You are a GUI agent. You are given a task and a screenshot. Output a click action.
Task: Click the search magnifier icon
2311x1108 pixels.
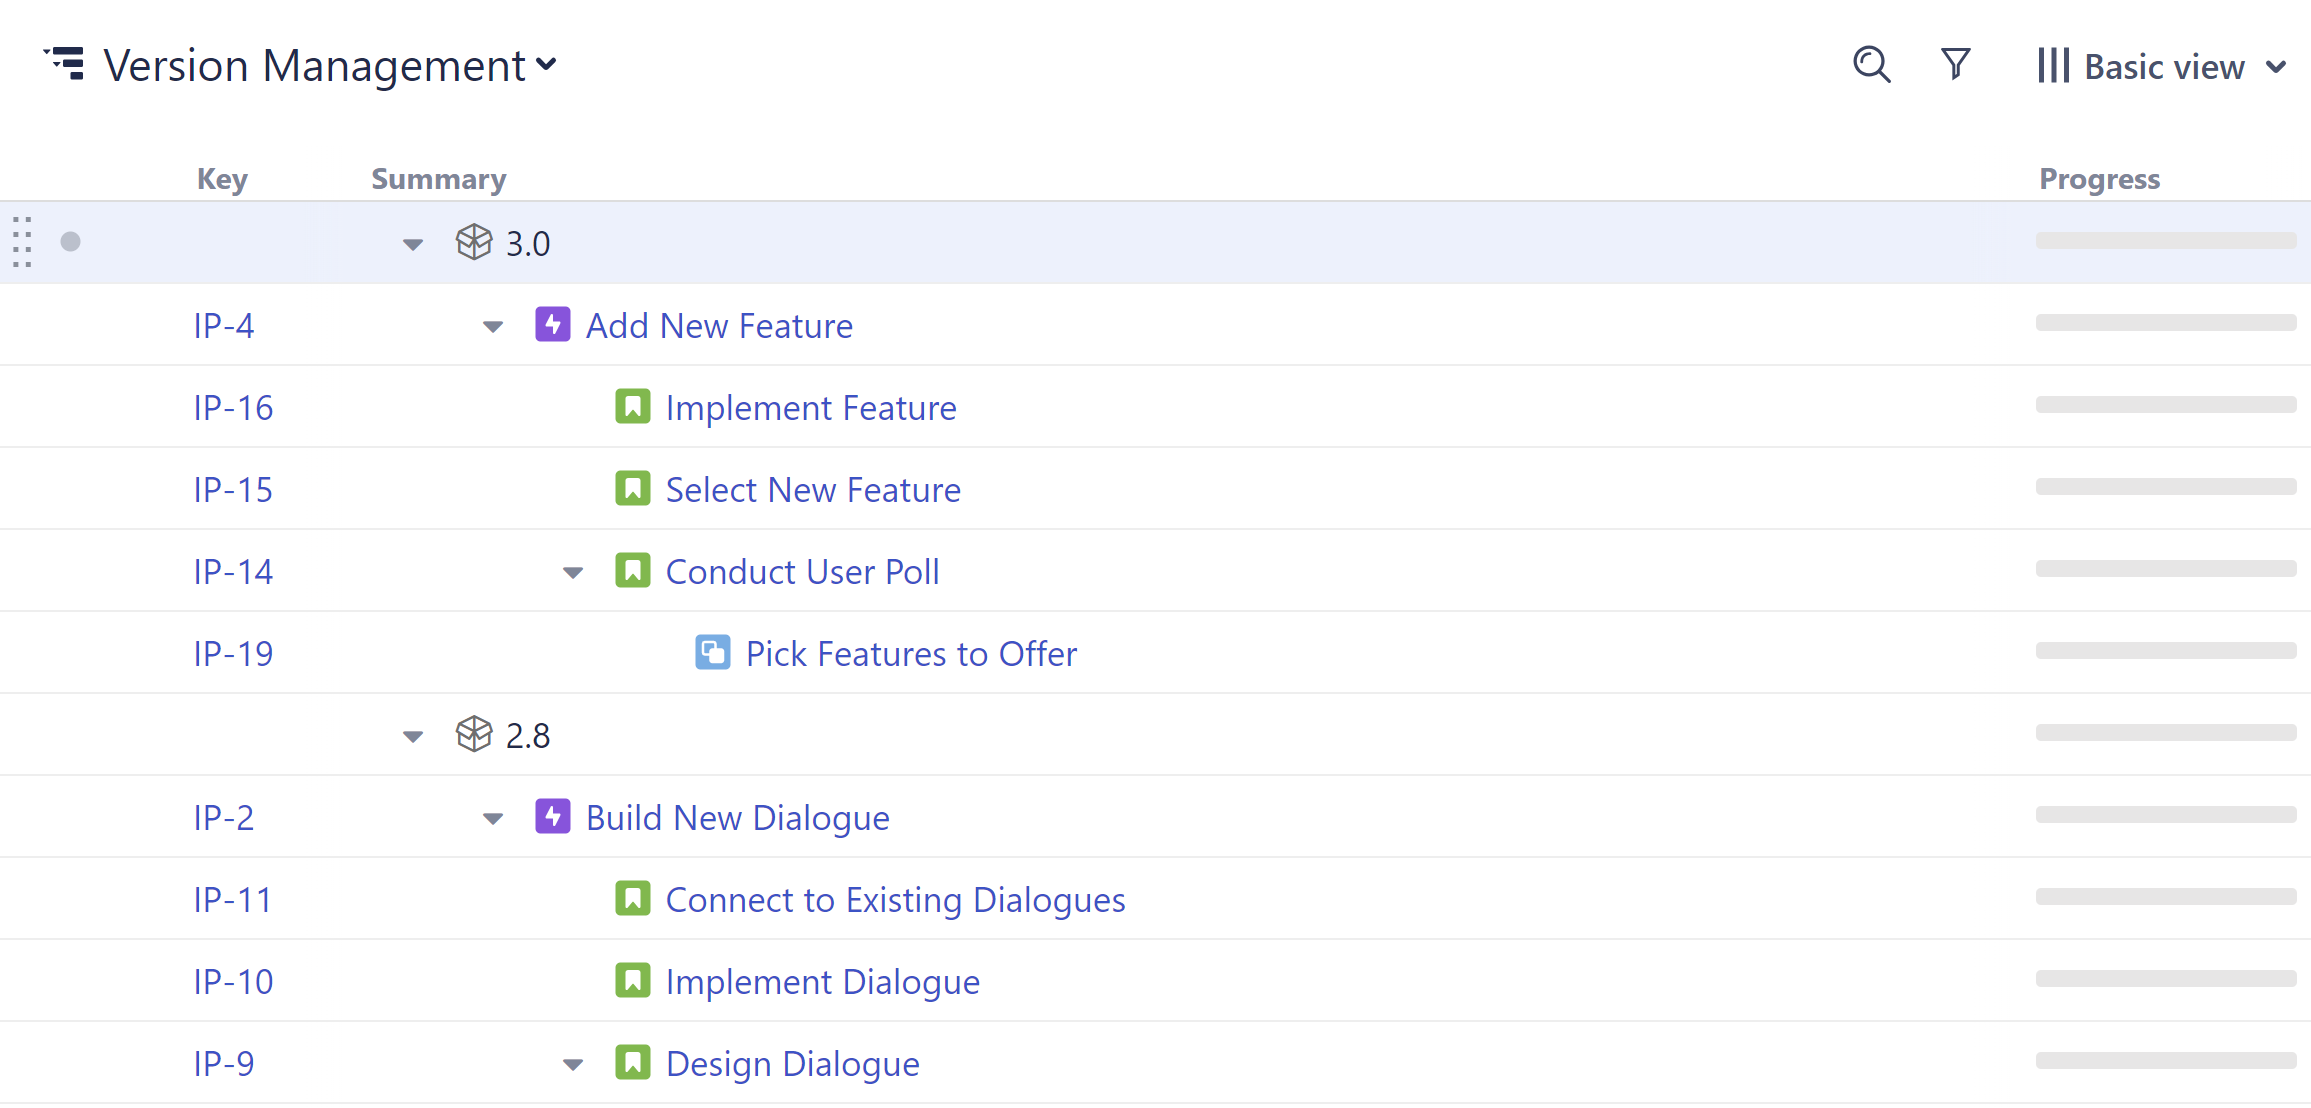coord(1871,65)
